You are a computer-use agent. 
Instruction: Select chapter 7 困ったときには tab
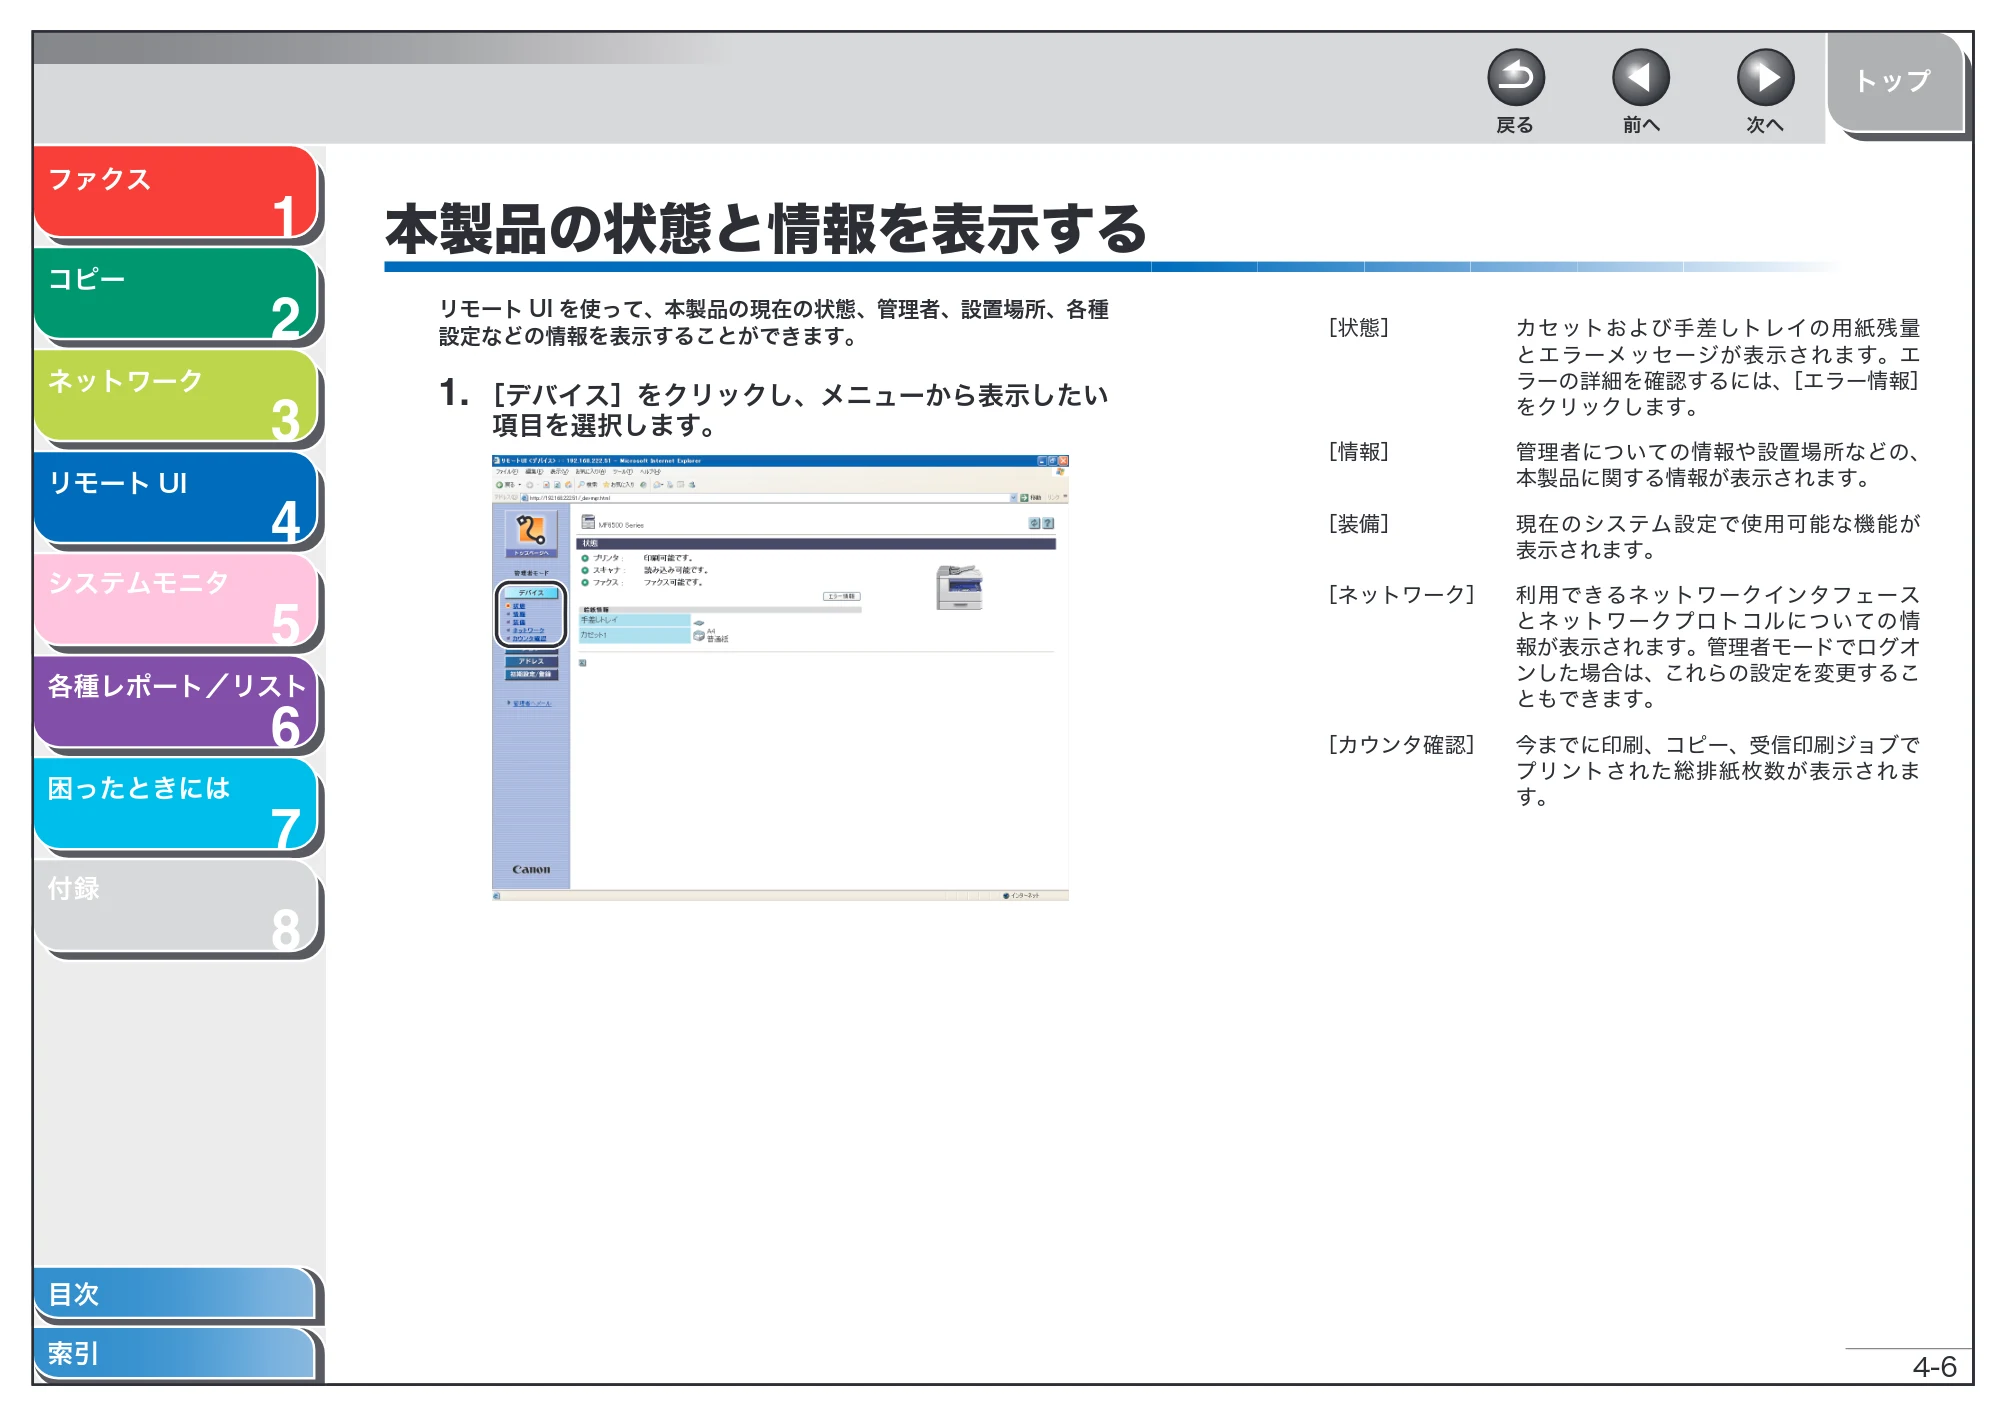point(176,804)
